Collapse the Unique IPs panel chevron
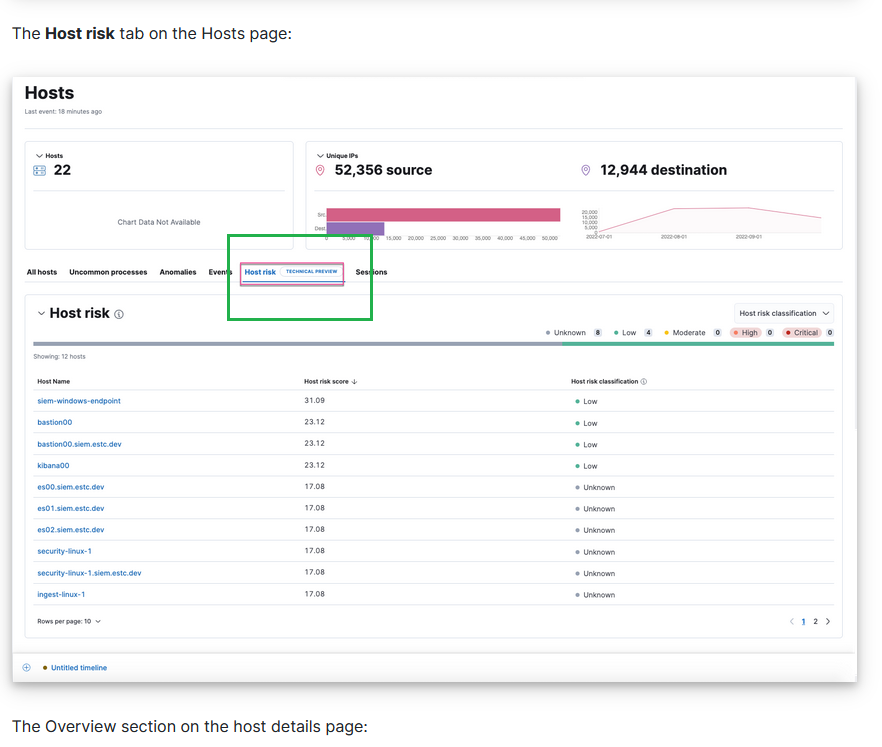882x747 pixels. tap(320, 156)
